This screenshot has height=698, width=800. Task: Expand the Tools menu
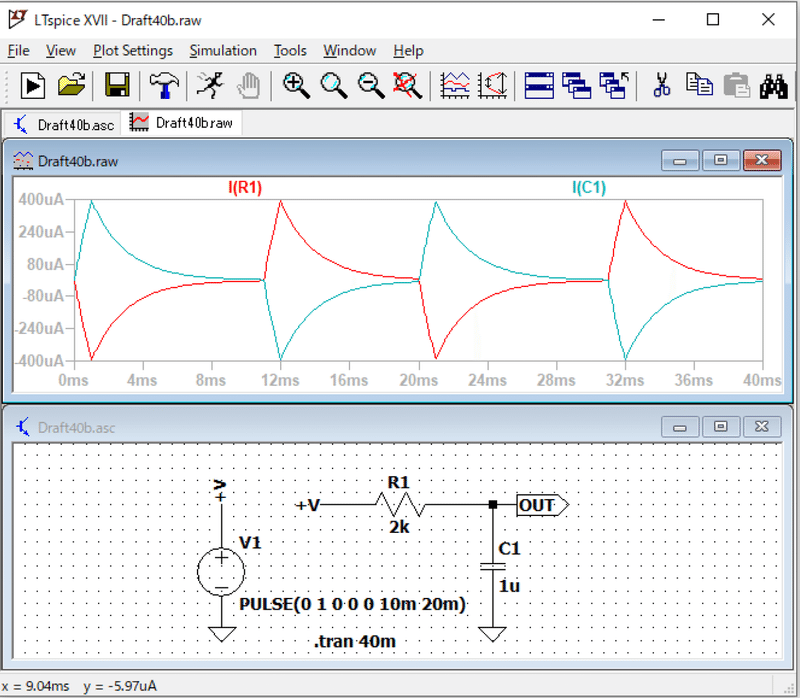tap(290, 50)
